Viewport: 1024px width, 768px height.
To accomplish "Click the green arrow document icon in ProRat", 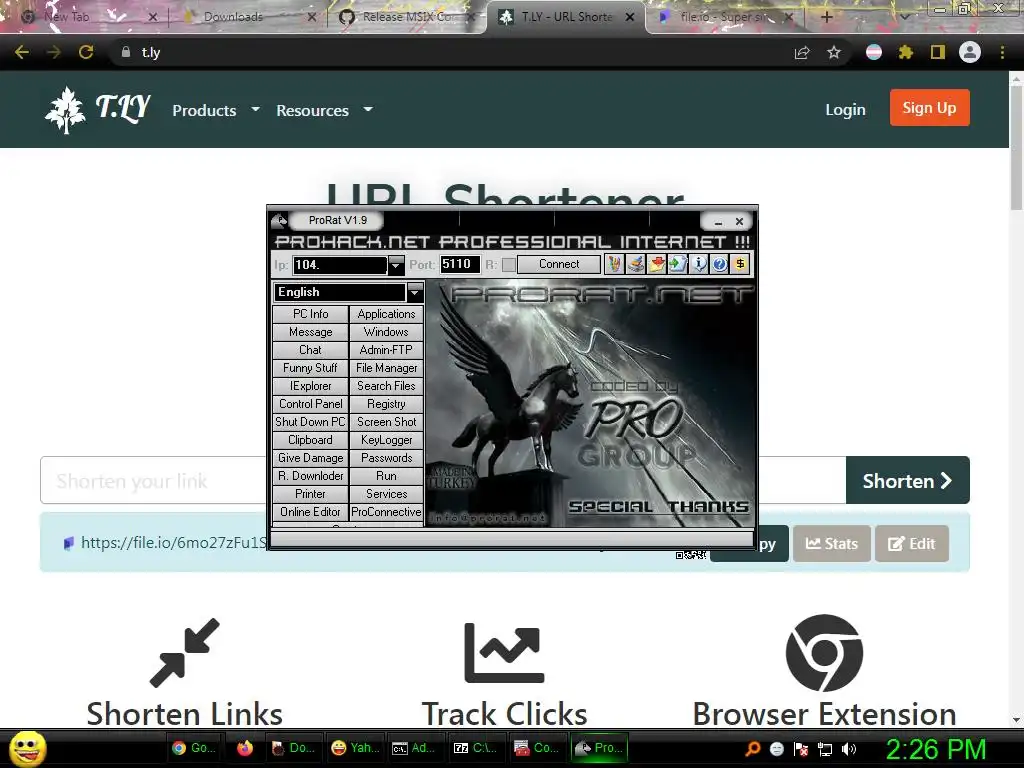I will (x=677, y=264).
